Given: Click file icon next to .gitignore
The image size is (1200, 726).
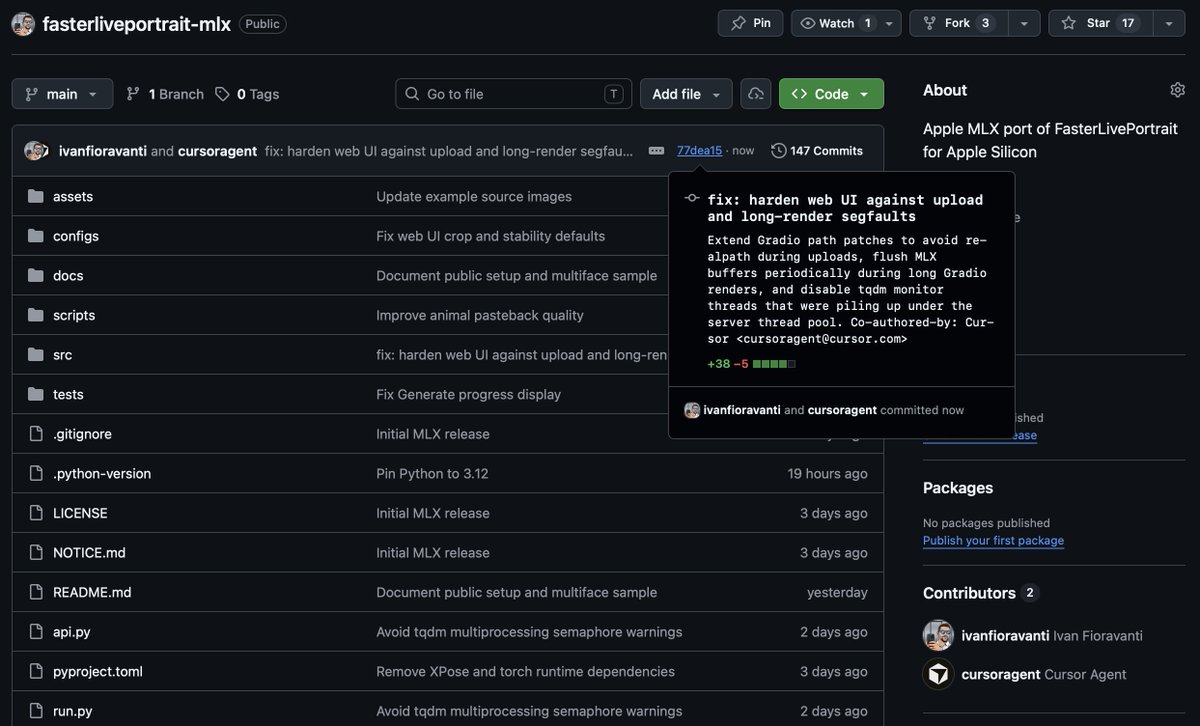Looking at the screenshot, I should 36,434.
